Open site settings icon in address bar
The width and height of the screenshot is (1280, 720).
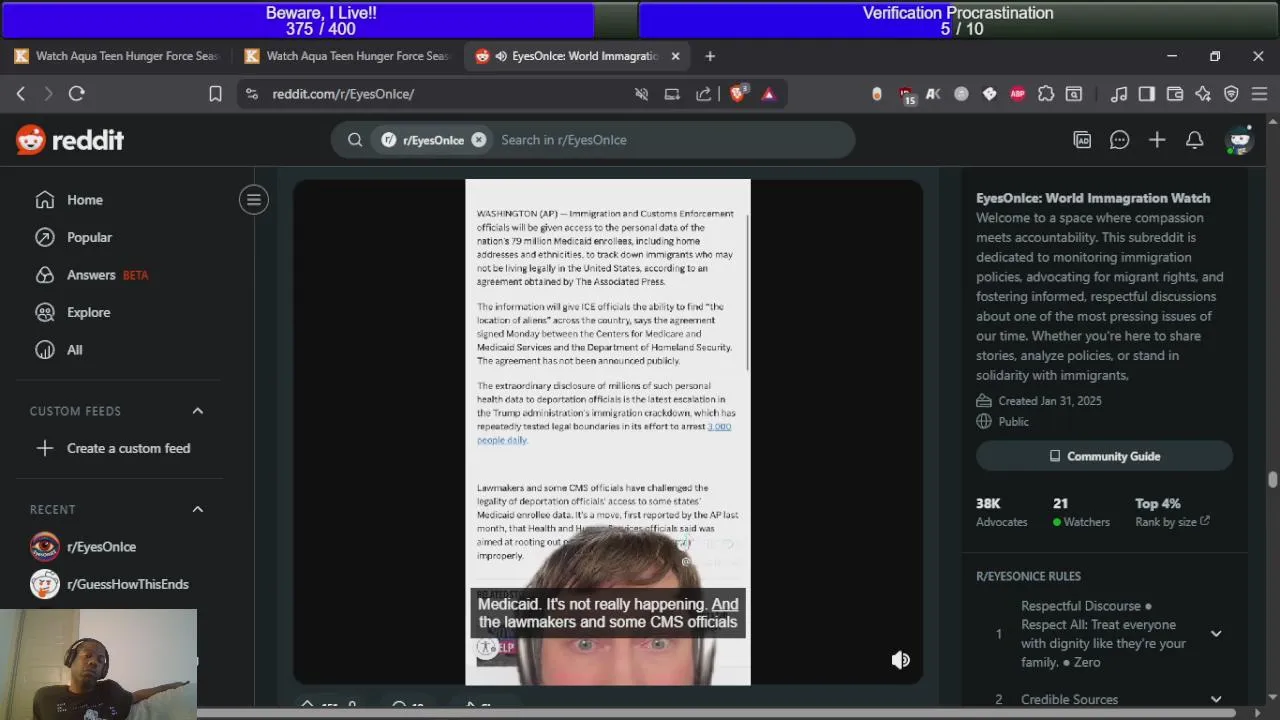pyautogui.click(x=253, y=94)
